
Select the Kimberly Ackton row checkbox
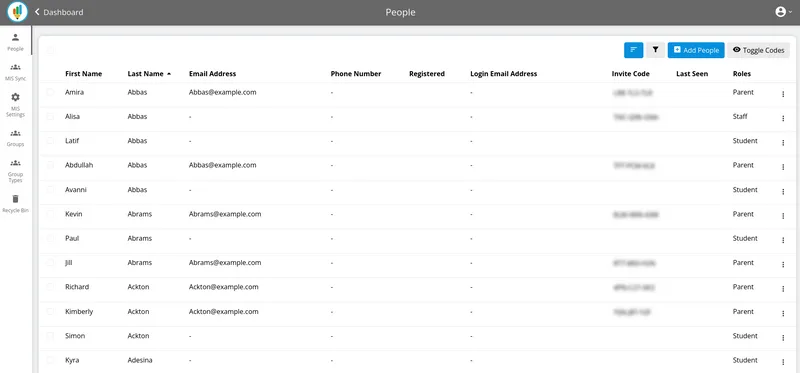50,311
